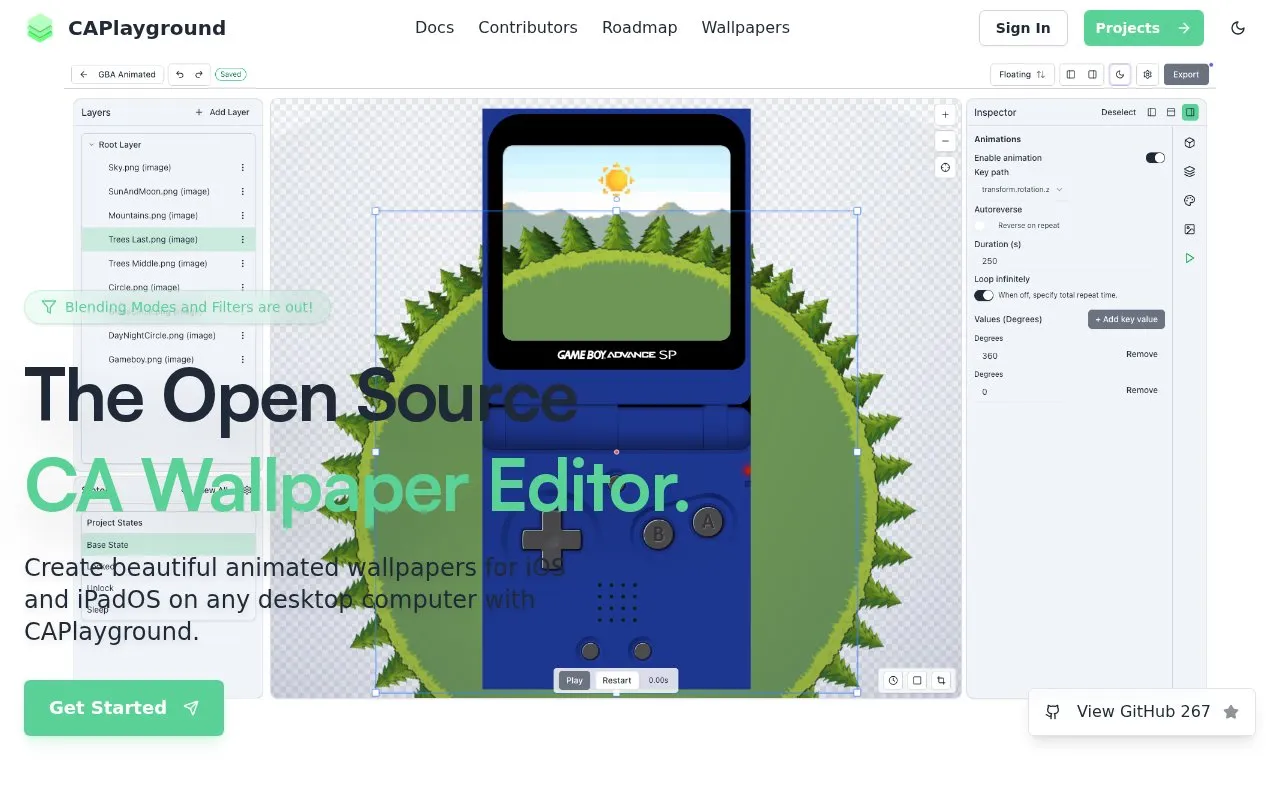The image size is (1280, 800).
Task: Open the Floating layout dropdown
Action: click(x=1022, y=74)
